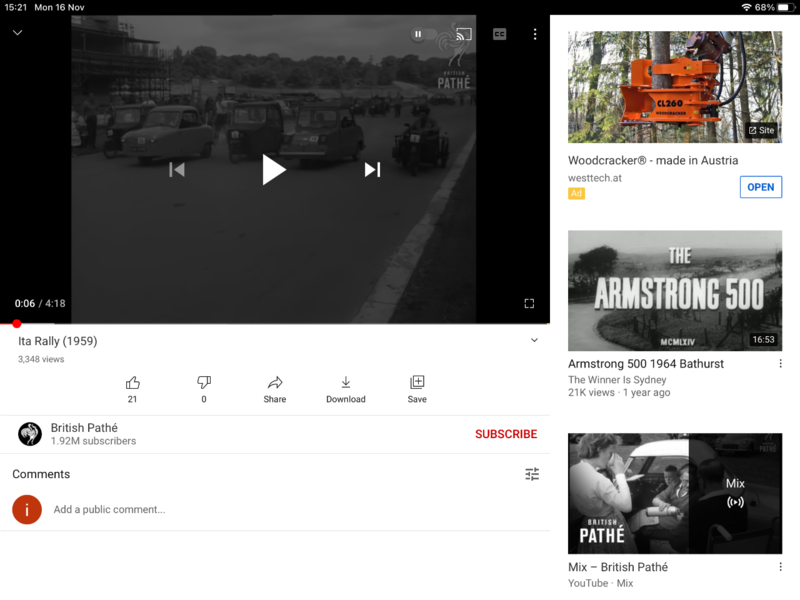800x600 pixels.
Task: Click the Cast to device icon
Action: tap(463, 34)
